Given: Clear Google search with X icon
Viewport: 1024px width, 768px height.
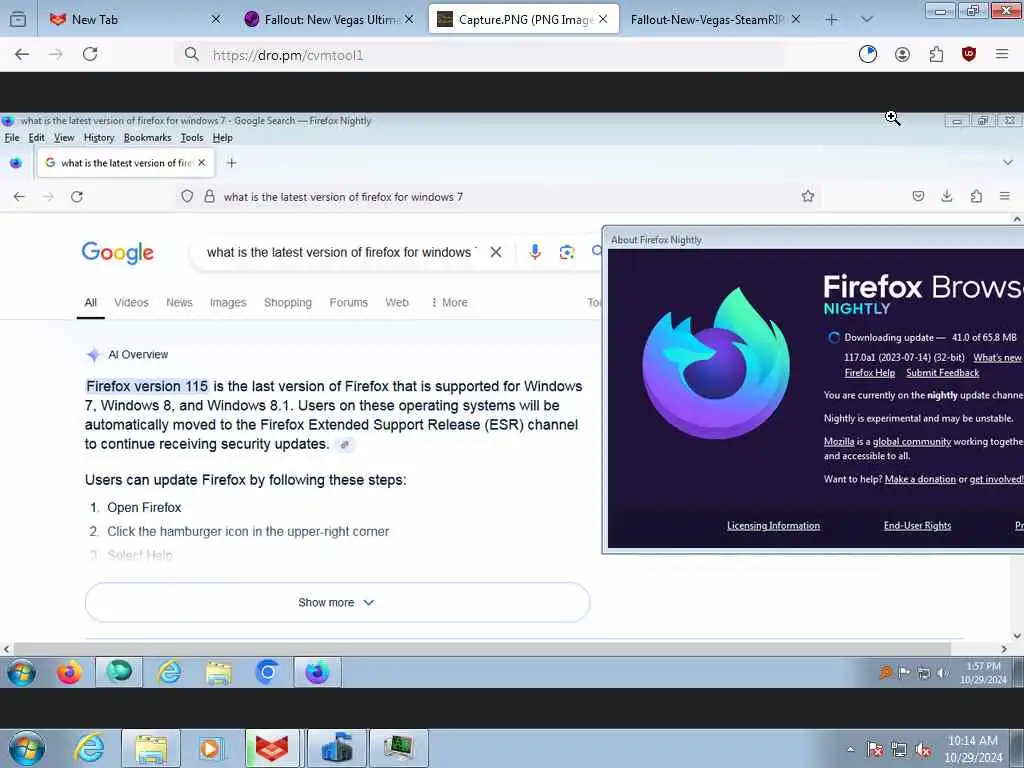Looking at the screenshot, I should (x=496, y=252).
